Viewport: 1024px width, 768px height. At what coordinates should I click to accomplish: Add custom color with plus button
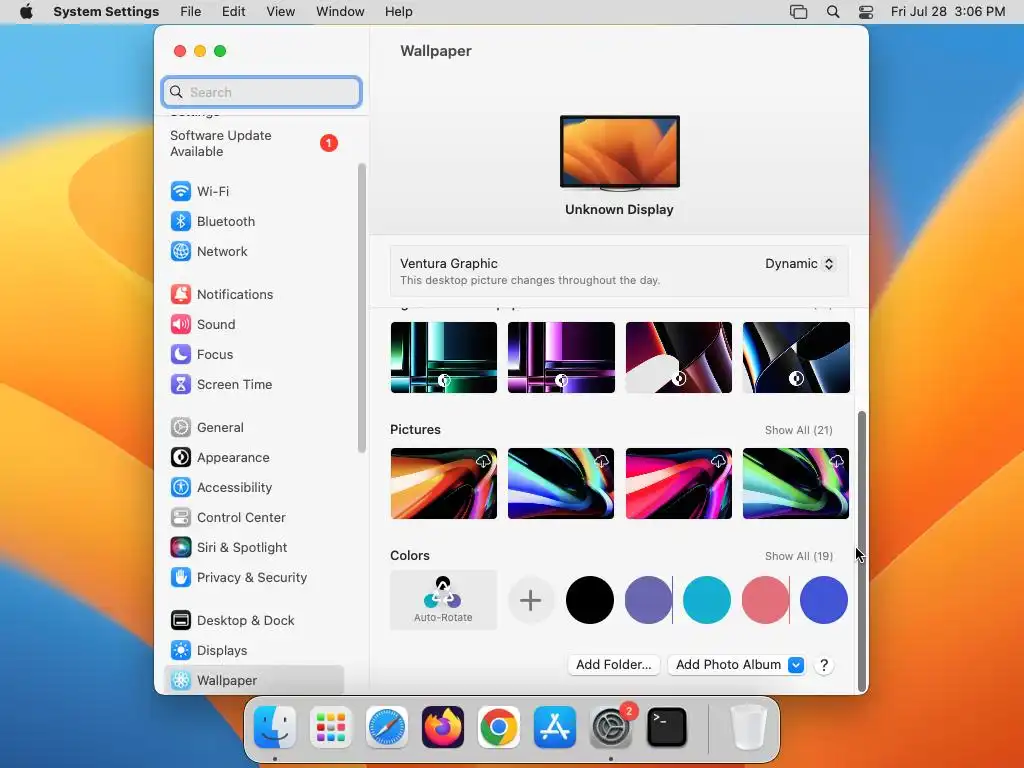[x=530, y=600]
